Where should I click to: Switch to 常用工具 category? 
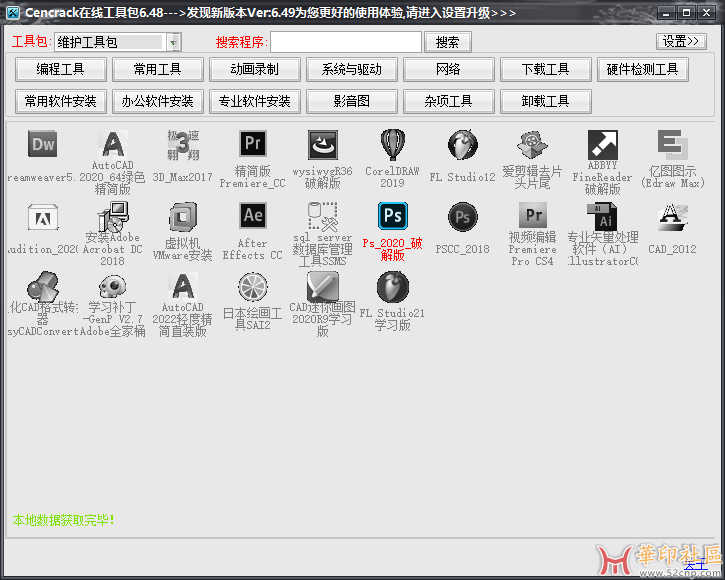158,69
